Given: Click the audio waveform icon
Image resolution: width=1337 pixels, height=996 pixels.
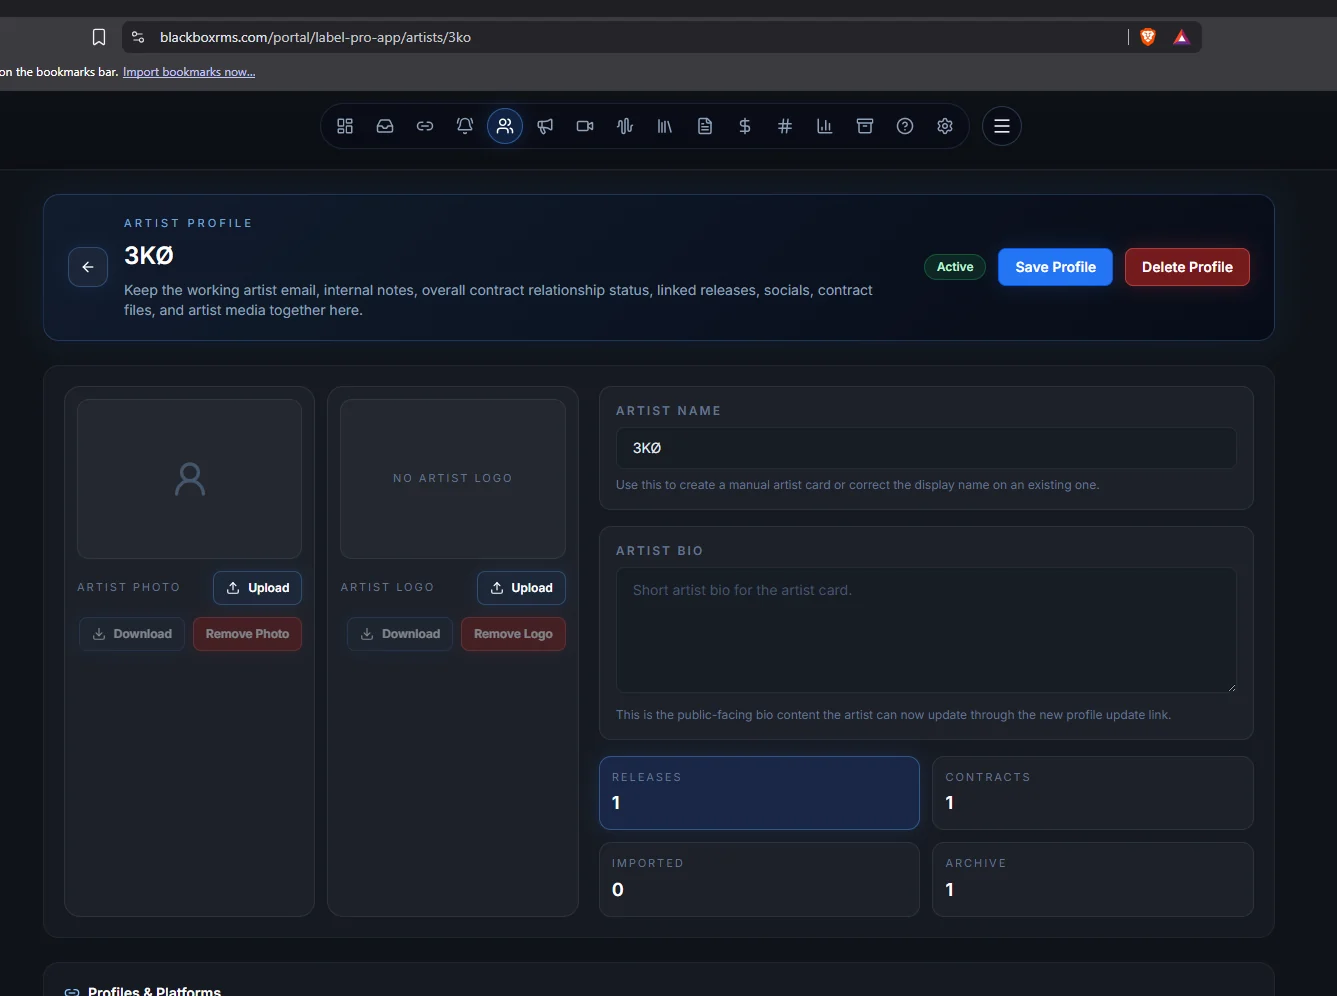Looking at the screenshot, I should [x=625, y=126].
